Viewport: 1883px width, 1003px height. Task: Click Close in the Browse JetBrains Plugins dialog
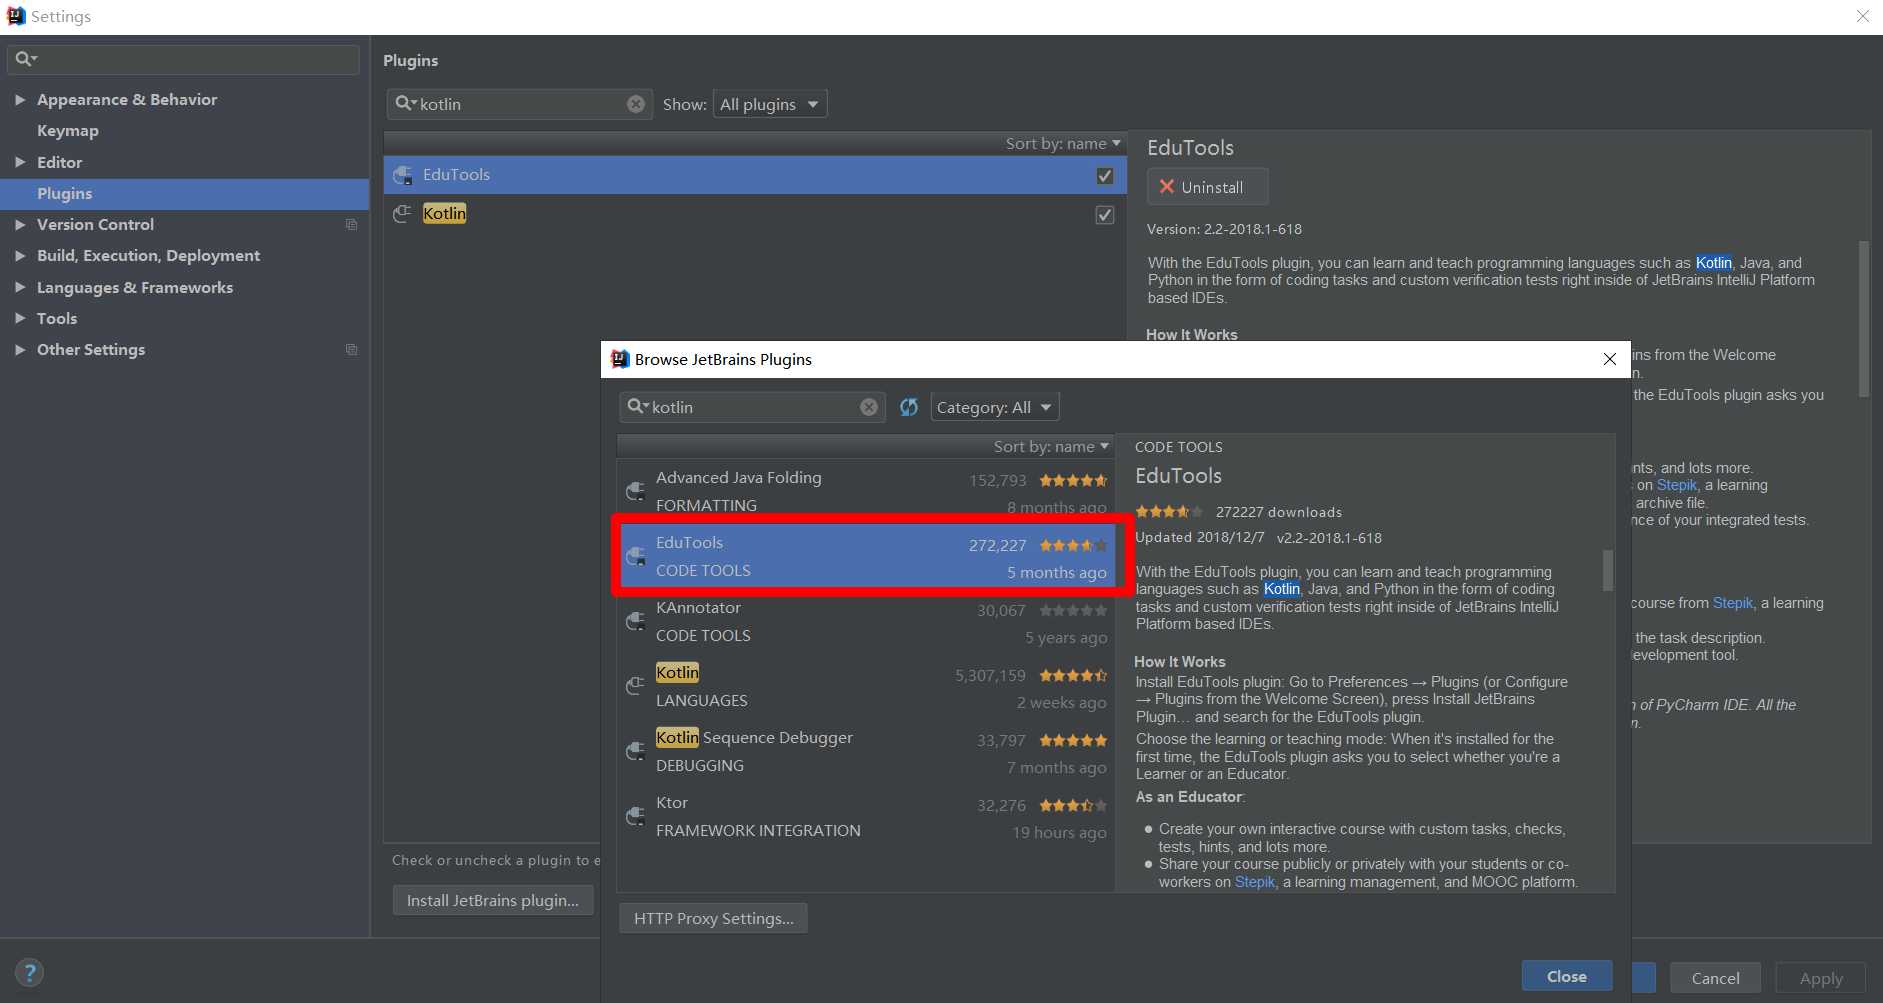1566,976
